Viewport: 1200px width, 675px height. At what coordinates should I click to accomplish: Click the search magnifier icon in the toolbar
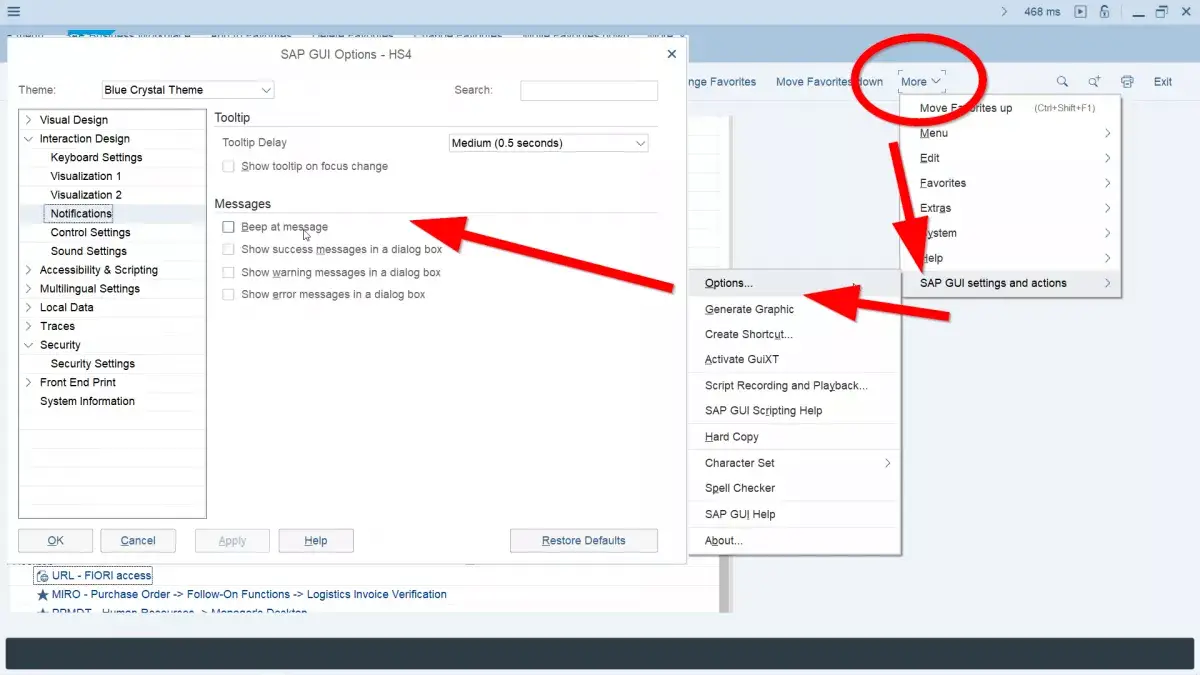click(x=1062, y=82)
